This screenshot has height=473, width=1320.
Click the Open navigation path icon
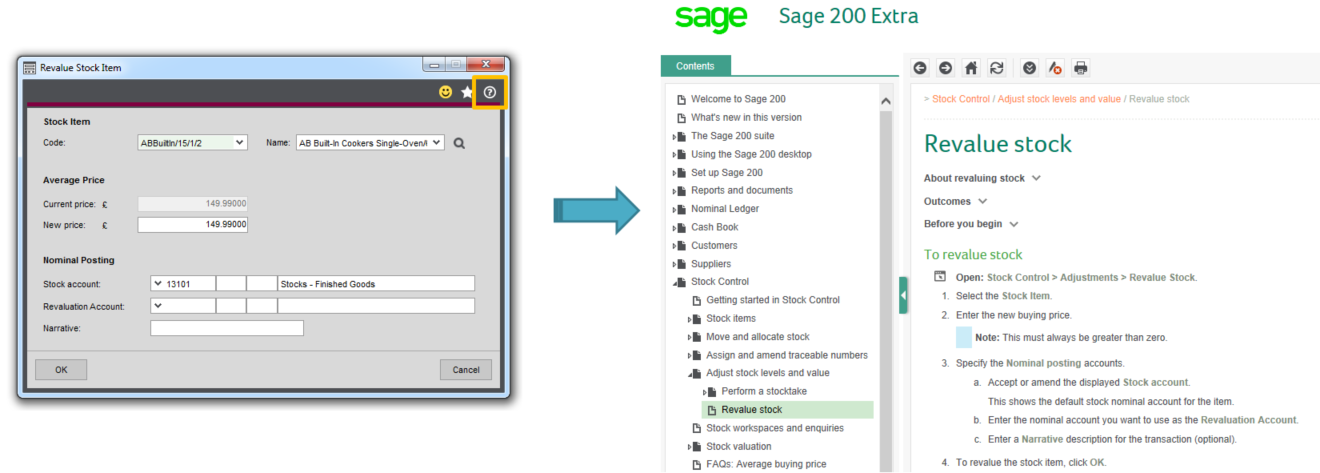(x=940, y=277)
